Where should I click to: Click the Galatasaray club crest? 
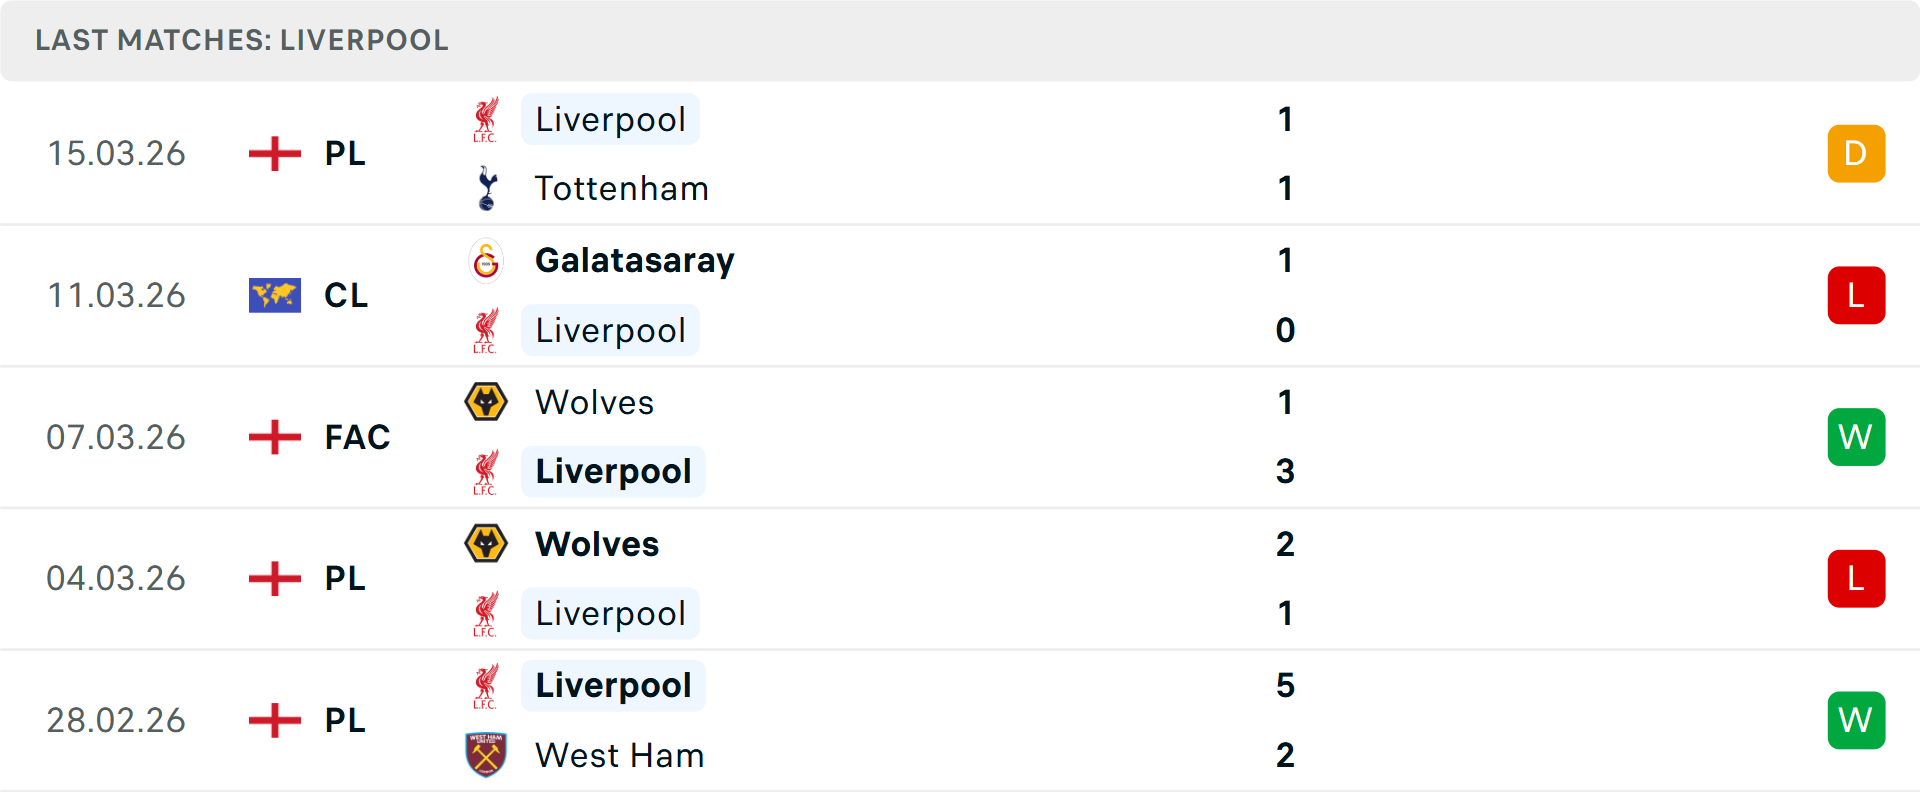(x=486, y=260)
